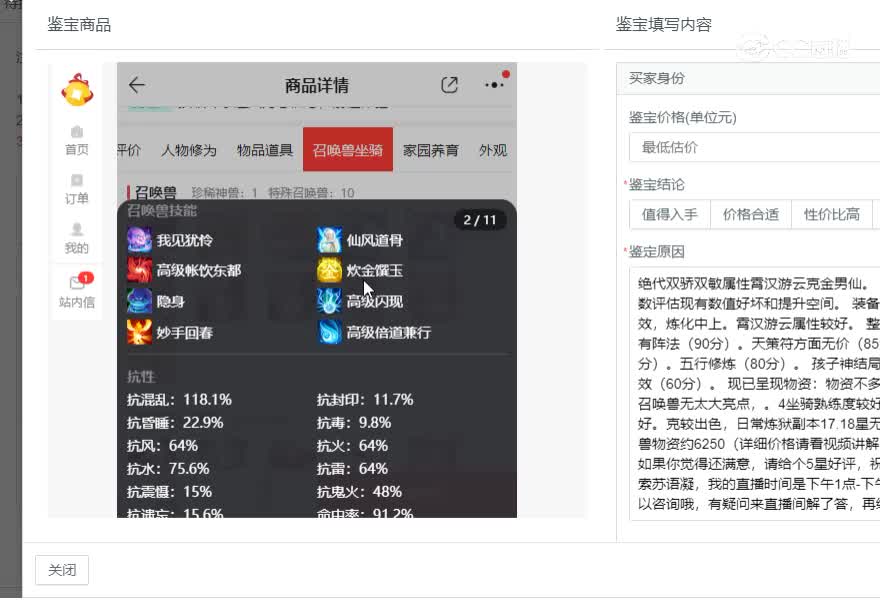
Task: Choose the 价格合适 conclusion option
Action: (751, 214)
